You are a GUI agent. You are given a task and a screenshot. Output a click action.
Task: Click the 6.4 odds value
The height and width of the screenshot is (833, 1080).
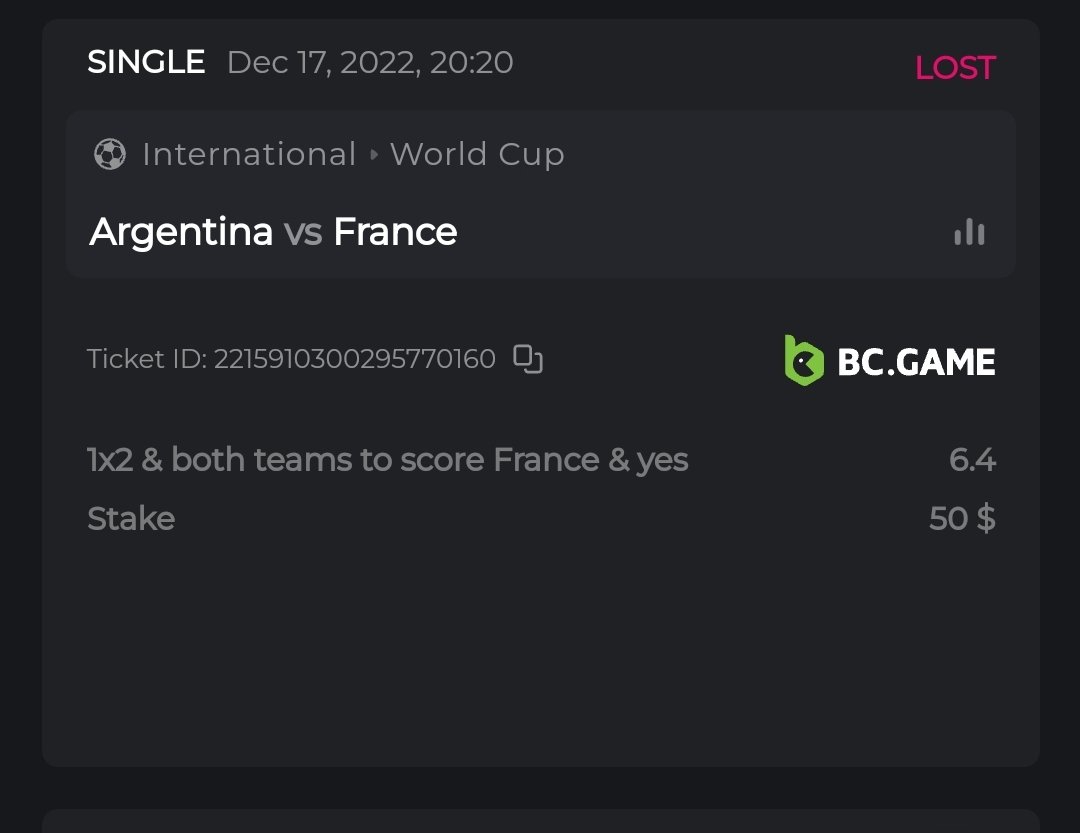(972, 460)
